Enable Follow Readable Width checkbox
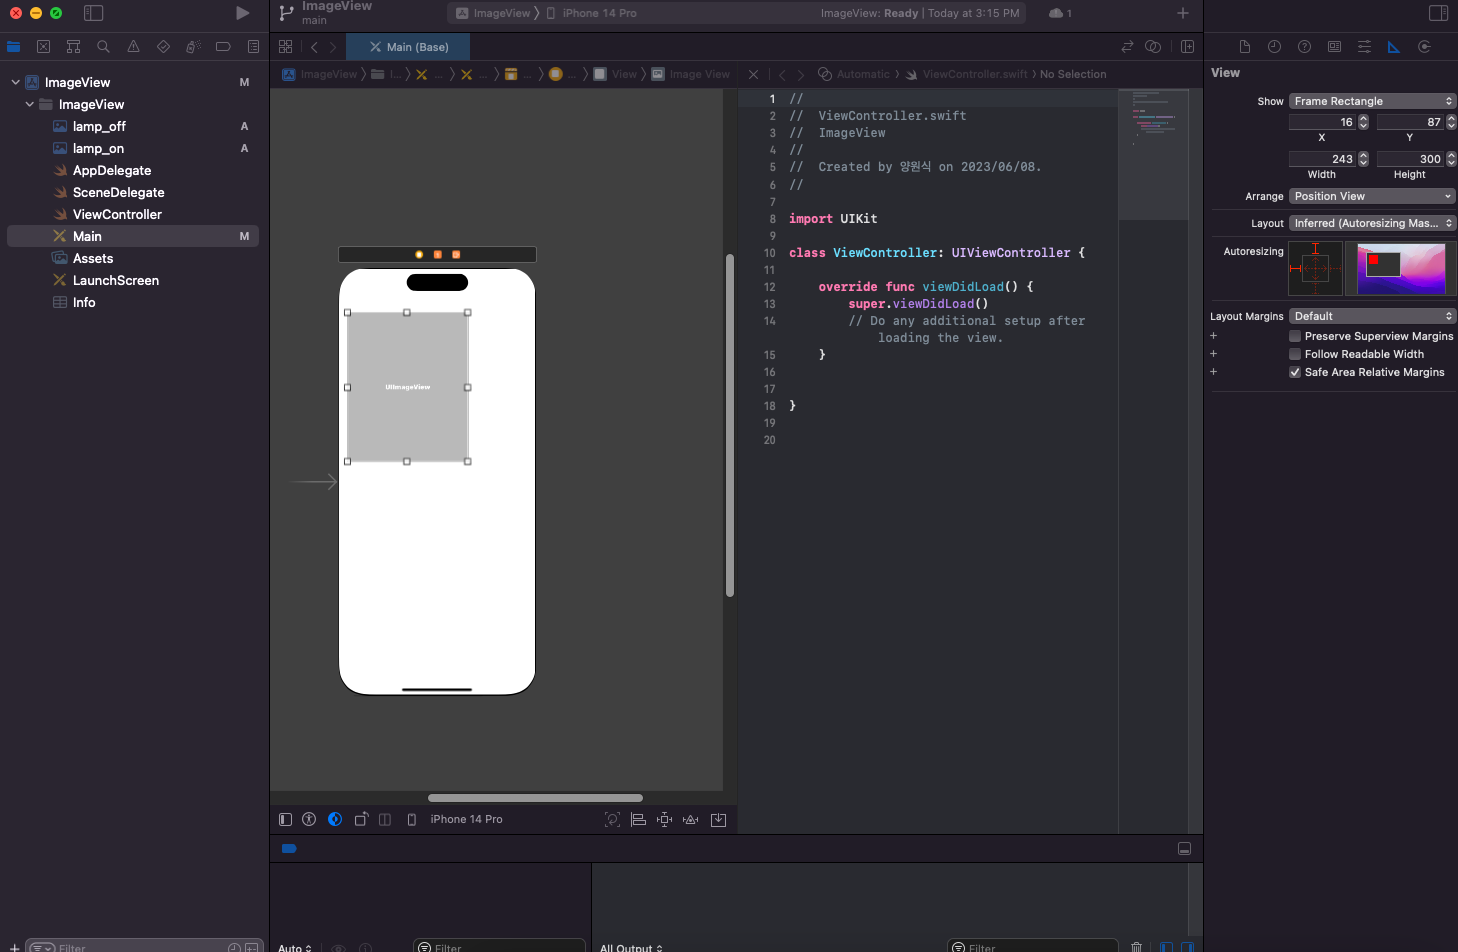This screenshot has height=952, width=1458. [1295, 354]
